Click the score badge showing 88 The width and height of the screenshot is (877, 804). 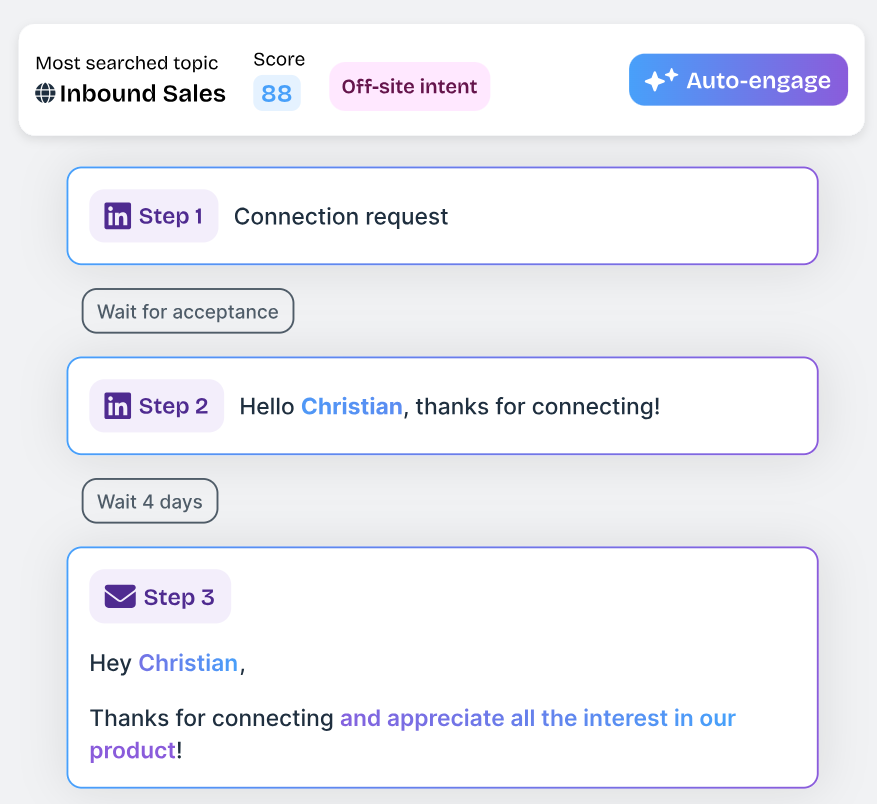coord(277,93)
